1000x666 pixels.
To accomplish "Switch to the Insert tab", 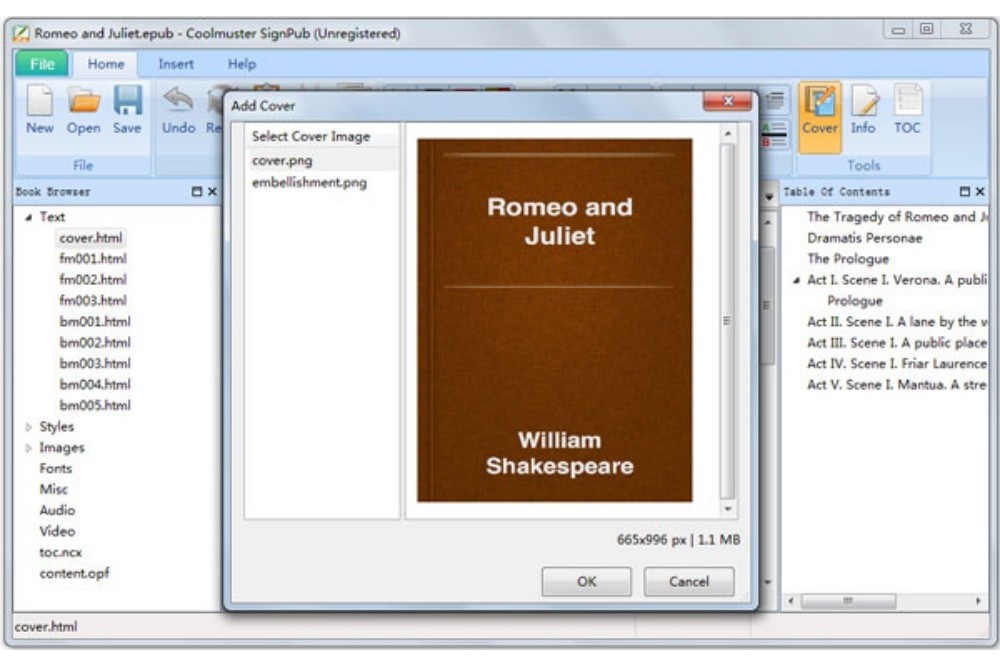I will click(x=176, y=64).
